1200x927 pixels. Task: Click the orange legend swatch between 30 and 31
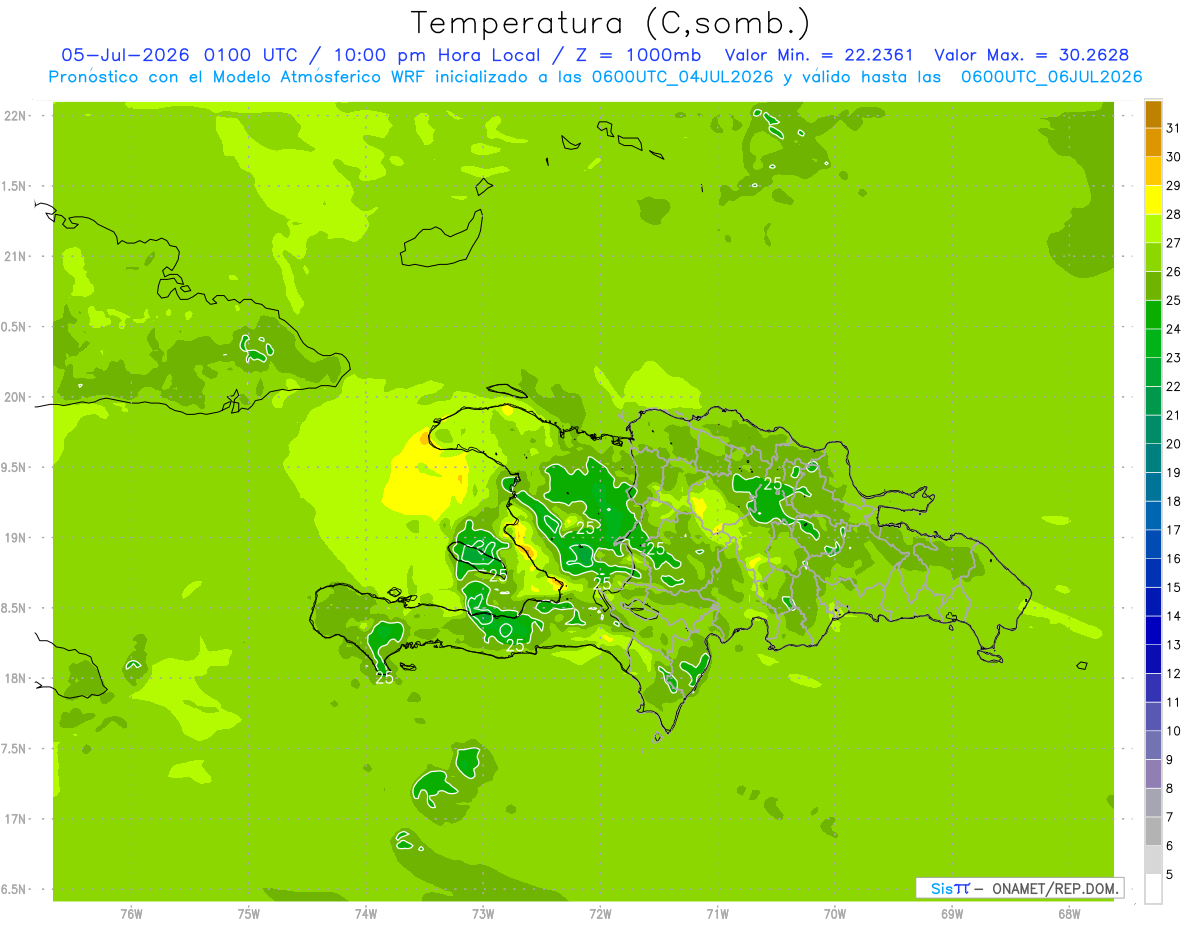1153,143
